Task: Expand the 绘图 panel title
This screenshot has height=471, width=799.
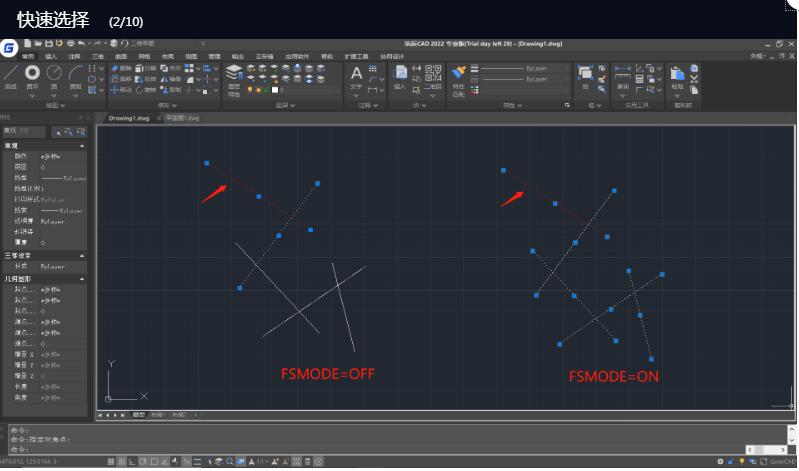Action: [x=52, y=104]
